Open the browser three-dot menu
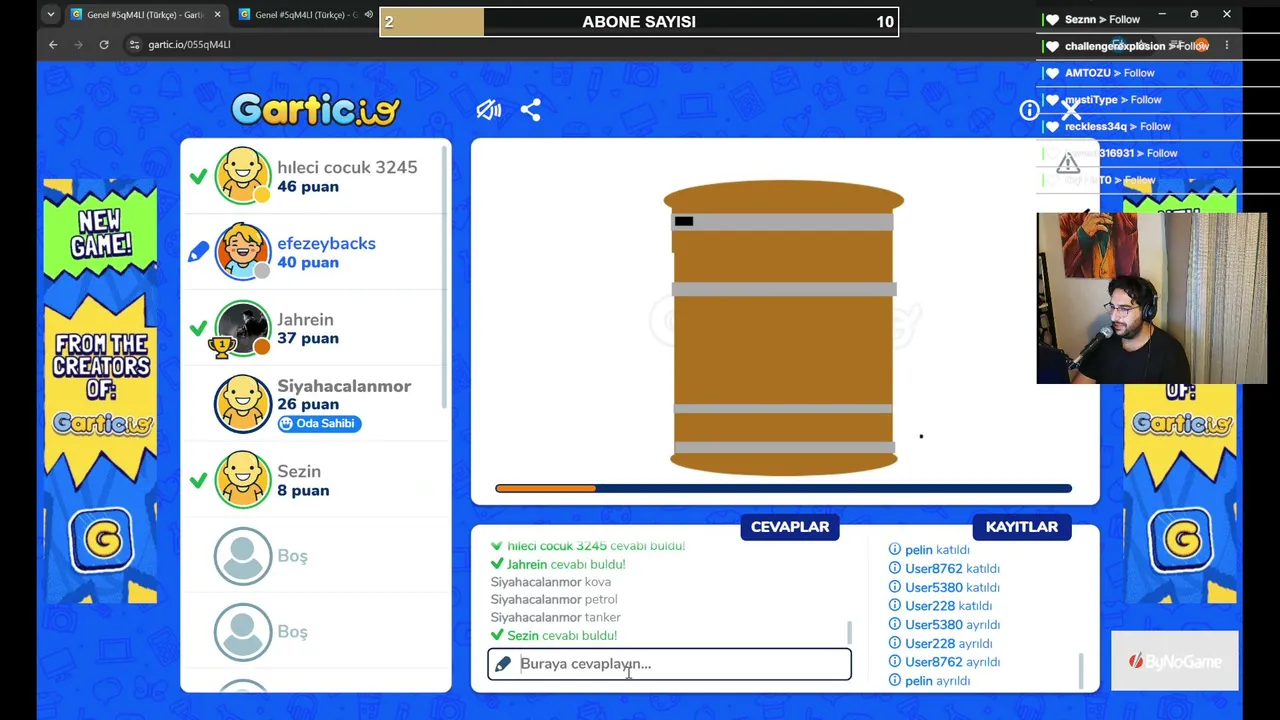The width and height of the screenshot is (1280, 720). [1227, 45]
